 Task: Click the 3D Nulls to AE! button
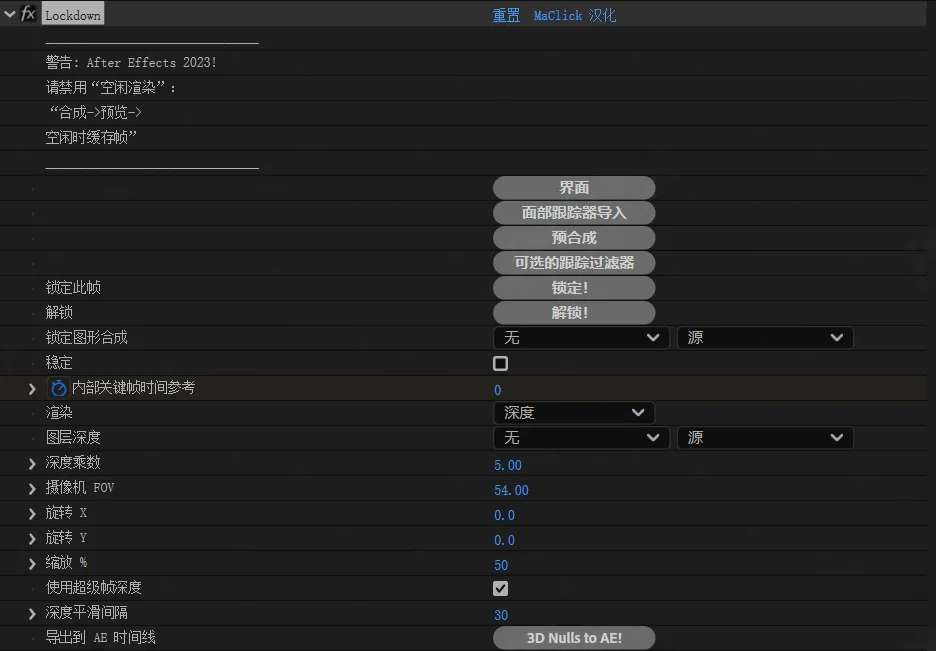point(574,638)
